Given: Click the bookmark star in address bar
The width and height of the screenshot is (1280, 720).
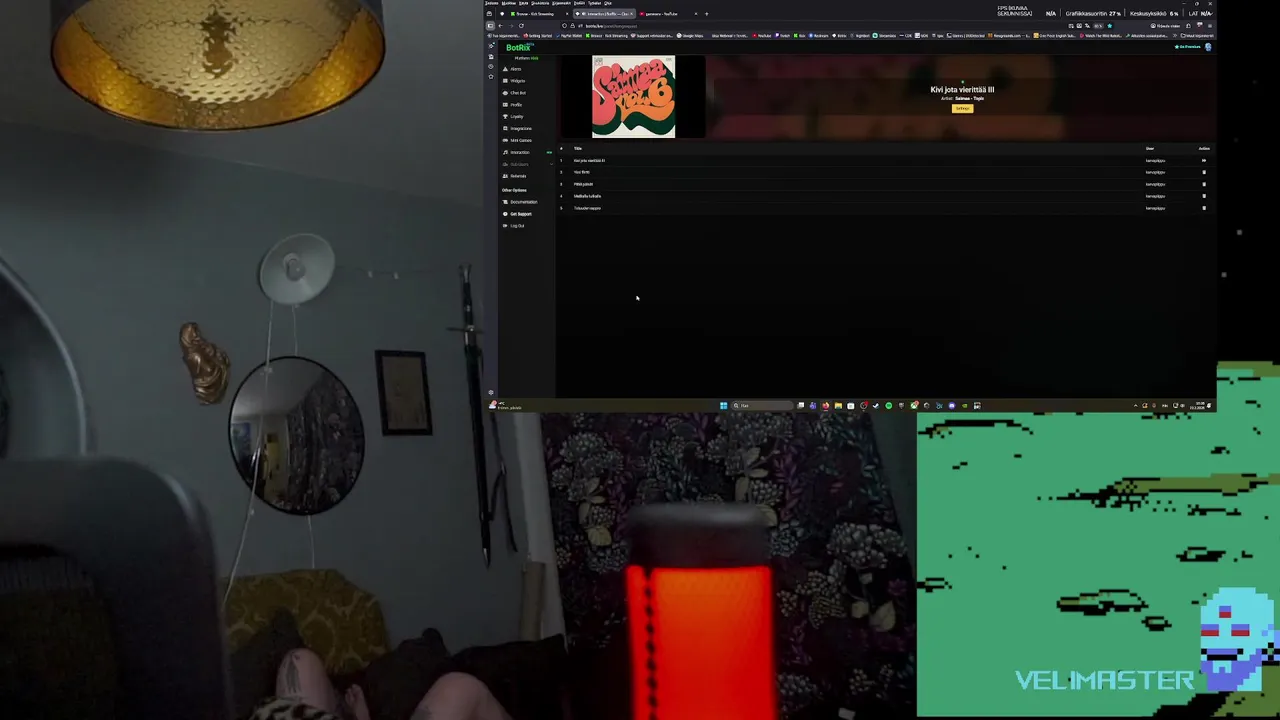Looking at the screenshot, I should coord(1110,26).
